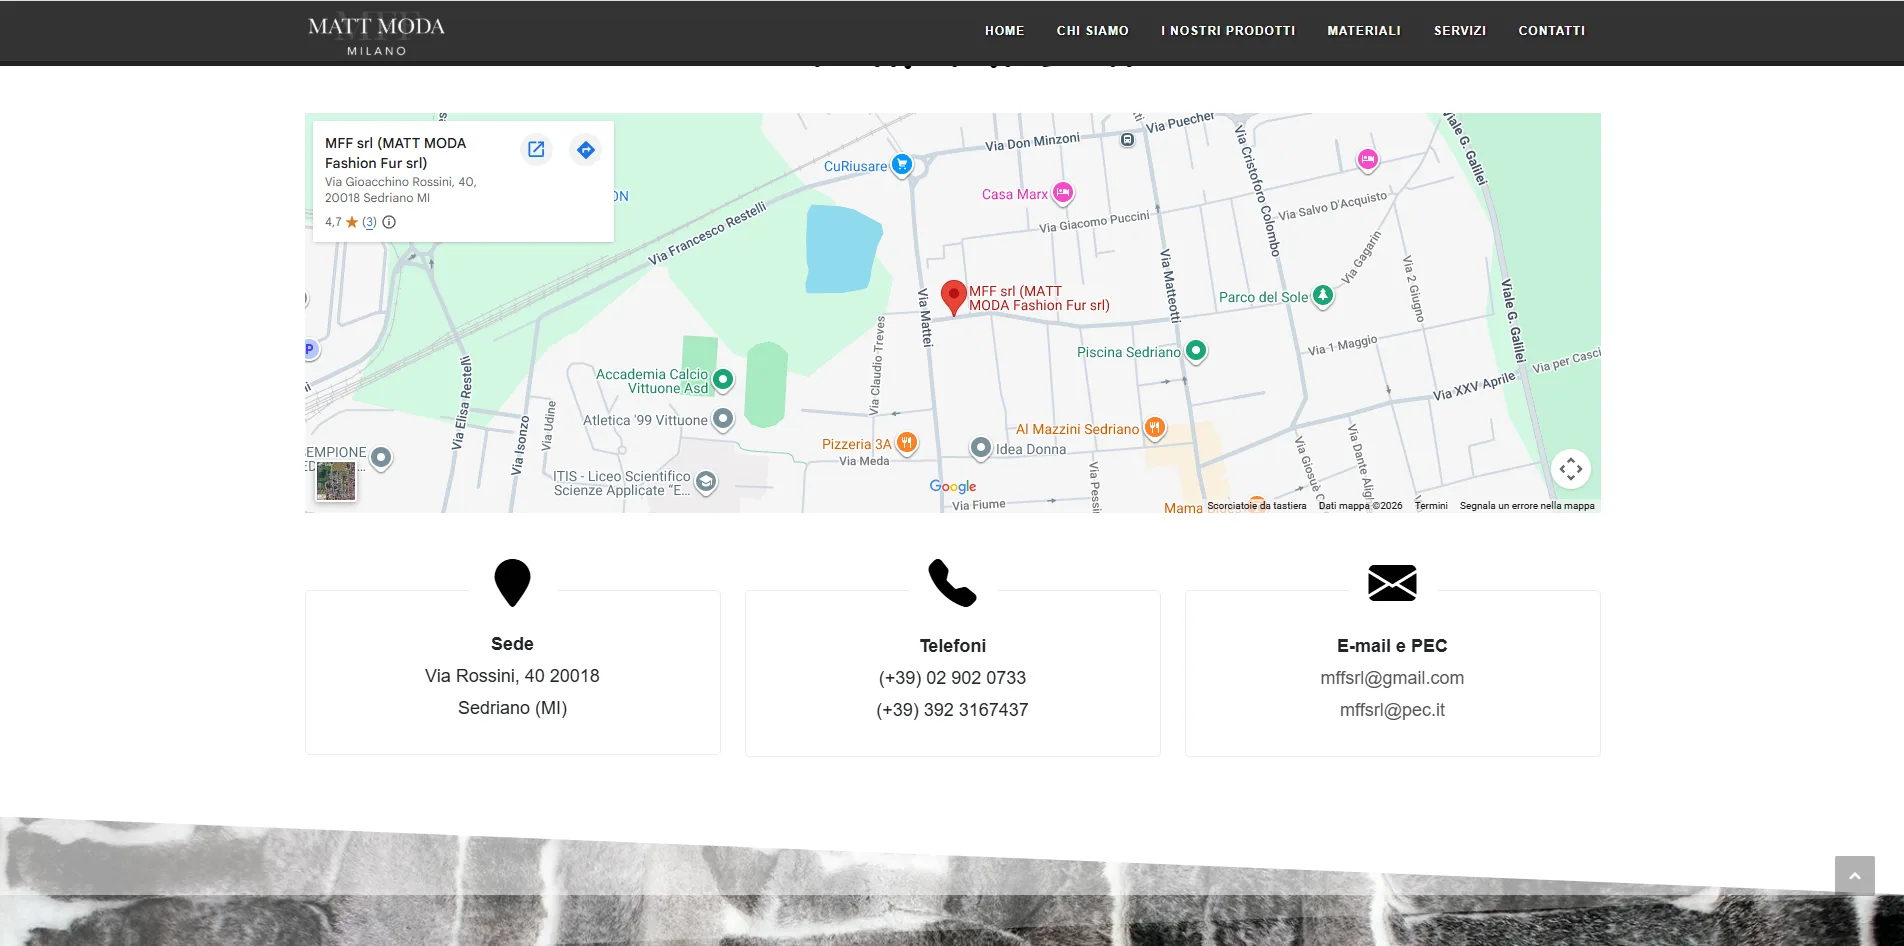1904x946 pixels.
Task: Navigate to CONTATTI
Action: (1552, 31)
